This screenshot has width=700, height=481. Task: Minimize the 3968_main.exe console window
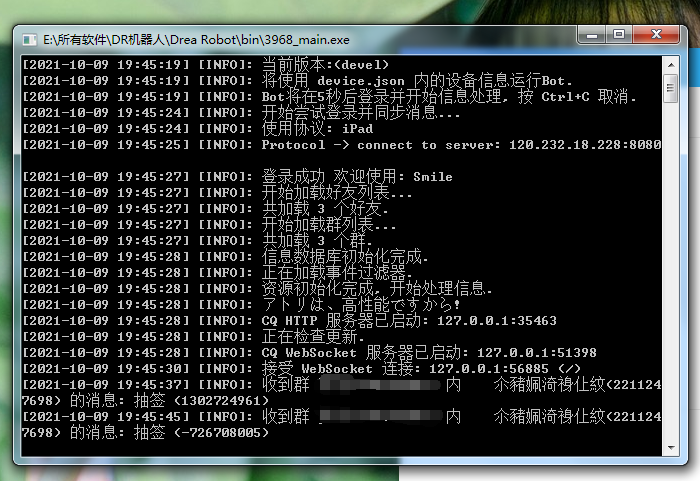pos(592,35)
